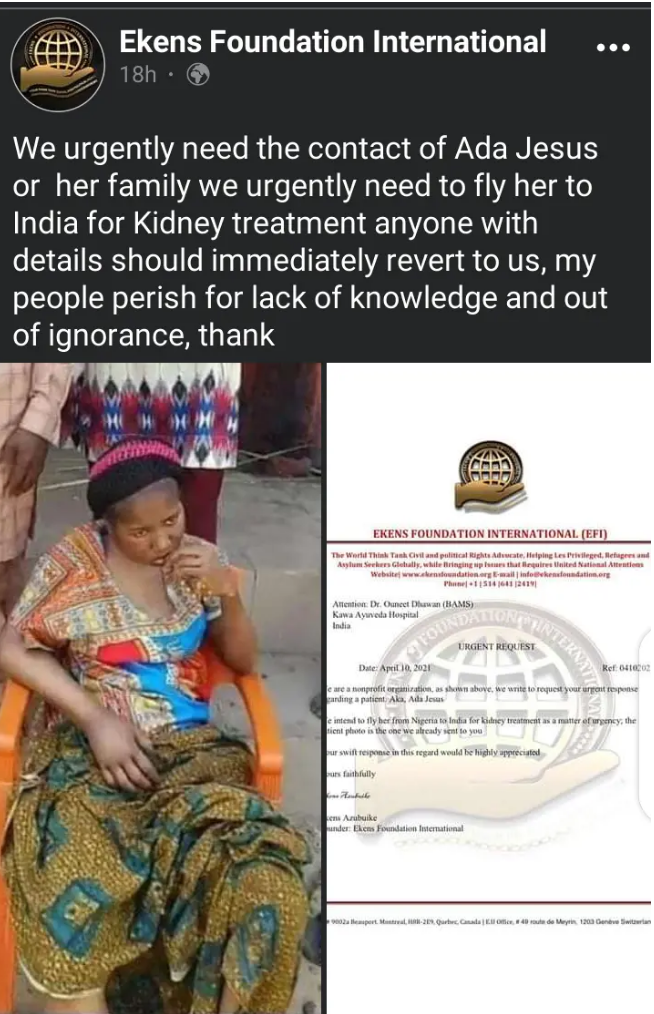Open the attached letter image

coord(489,688)
